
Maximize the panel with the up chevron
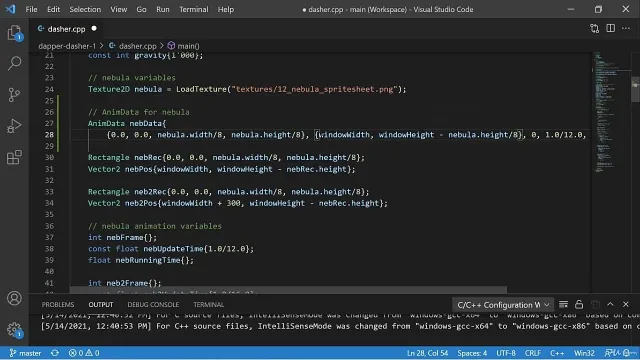pos(610,304)
